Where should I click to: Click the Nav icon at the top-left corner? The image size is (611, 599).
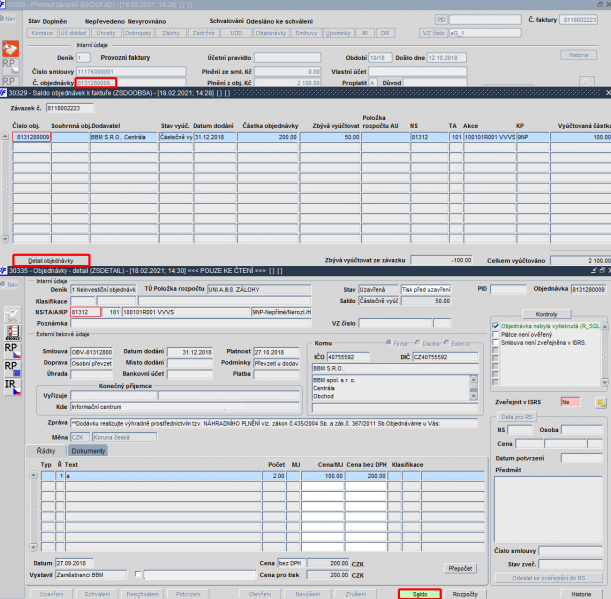(9, 18)
